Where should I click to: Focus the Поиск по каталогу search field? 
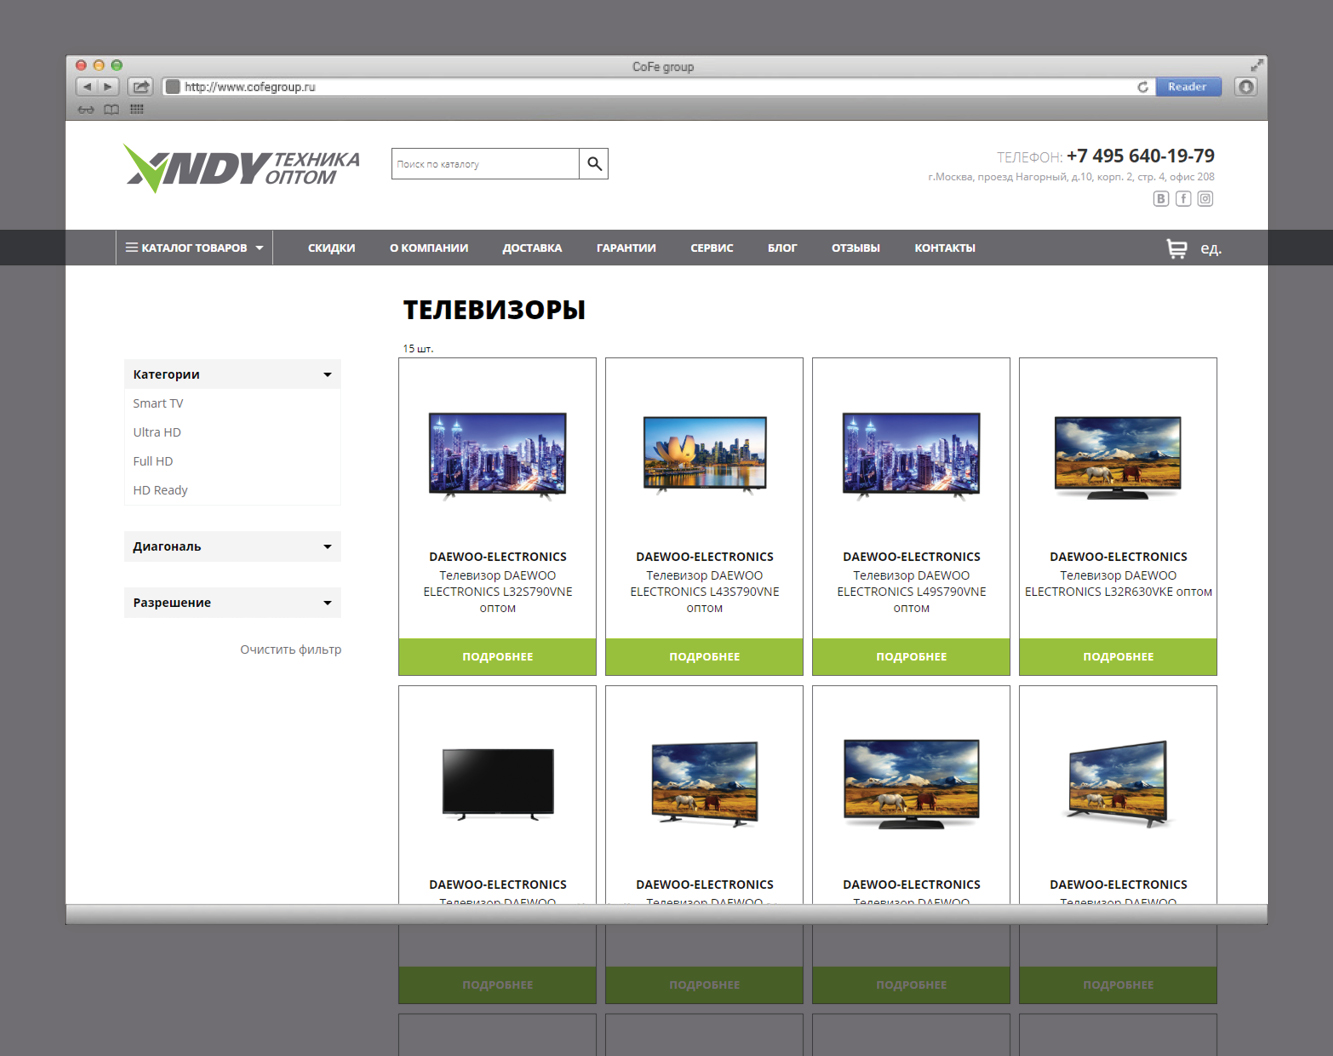[x=485, y=164]
